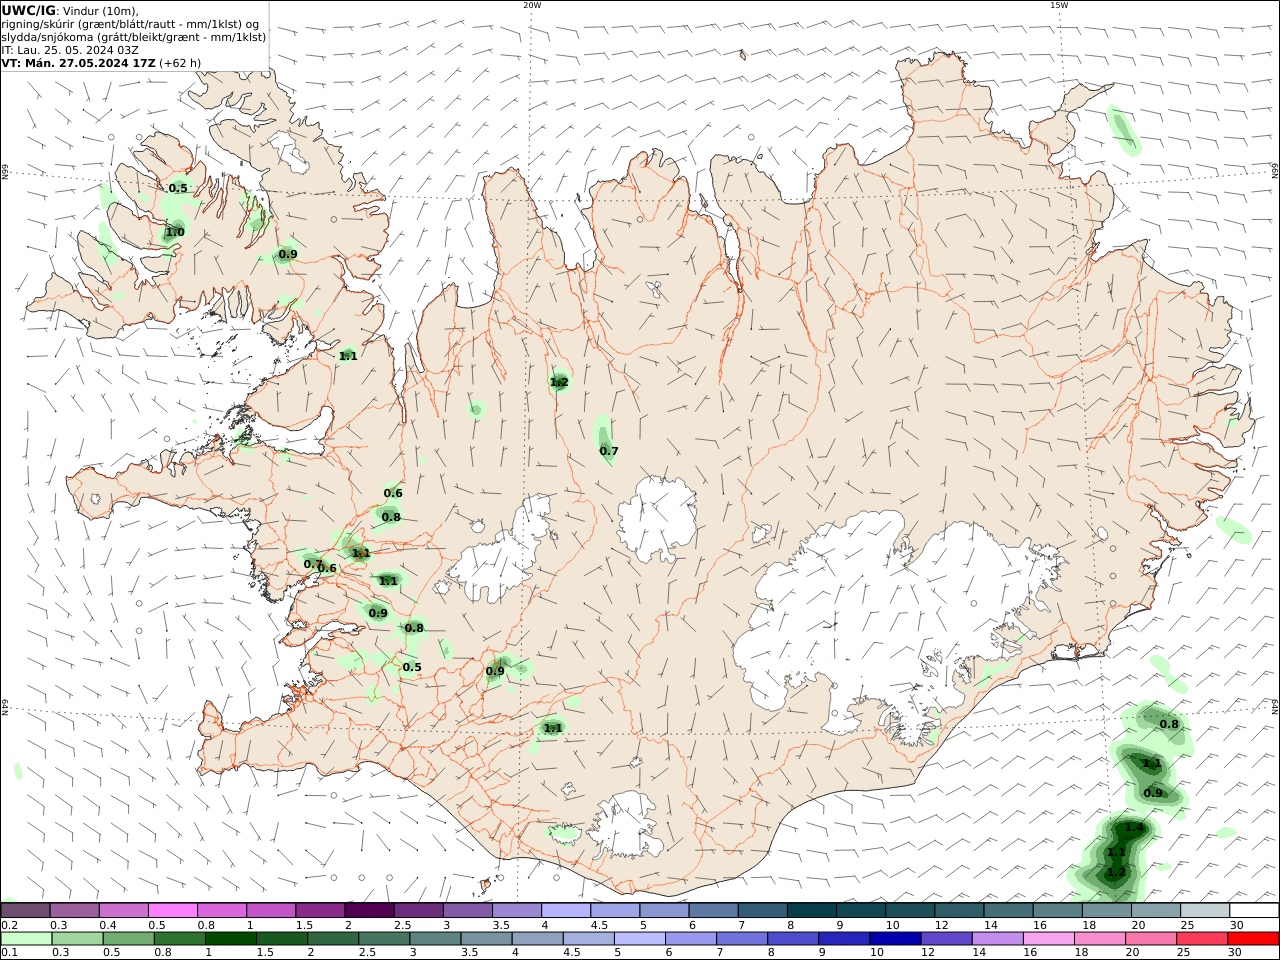Click the 'rigning/skúrir' legend description line
This screenshot has width=1280, height=960.
click(130, 24)
